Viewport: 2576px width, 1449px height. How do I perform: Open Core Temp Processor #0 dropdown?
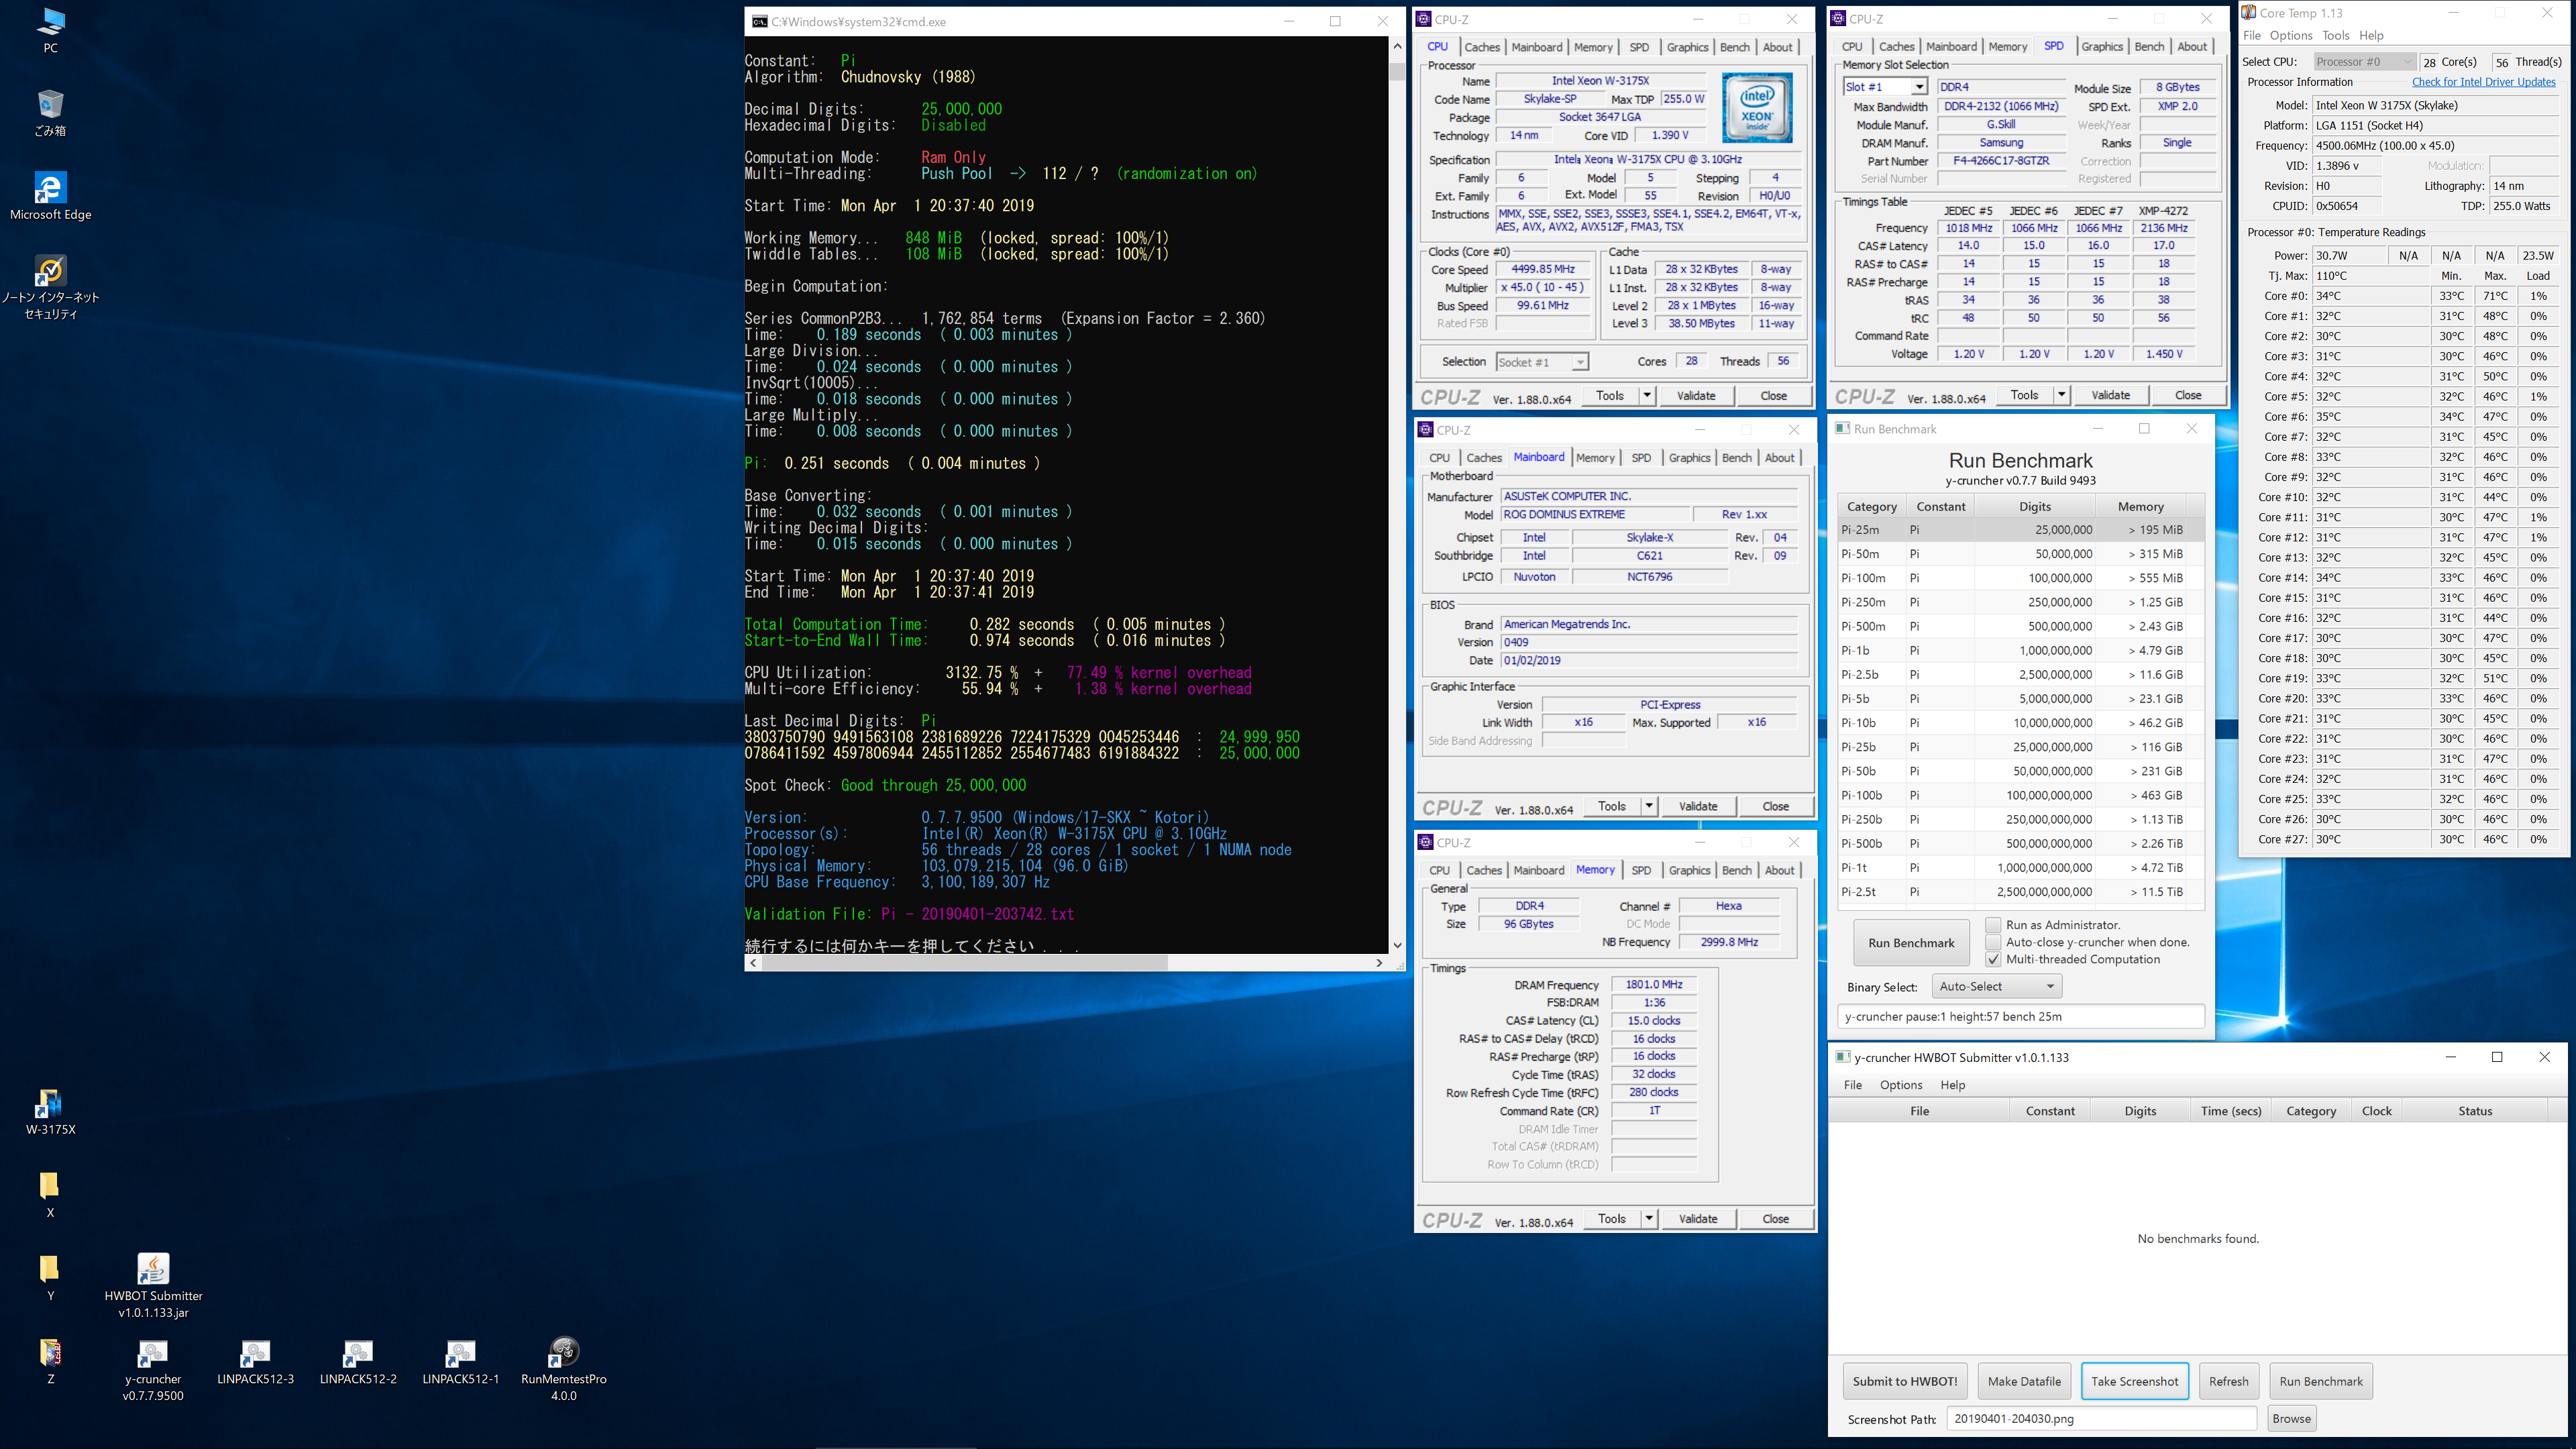point(2364,62)
